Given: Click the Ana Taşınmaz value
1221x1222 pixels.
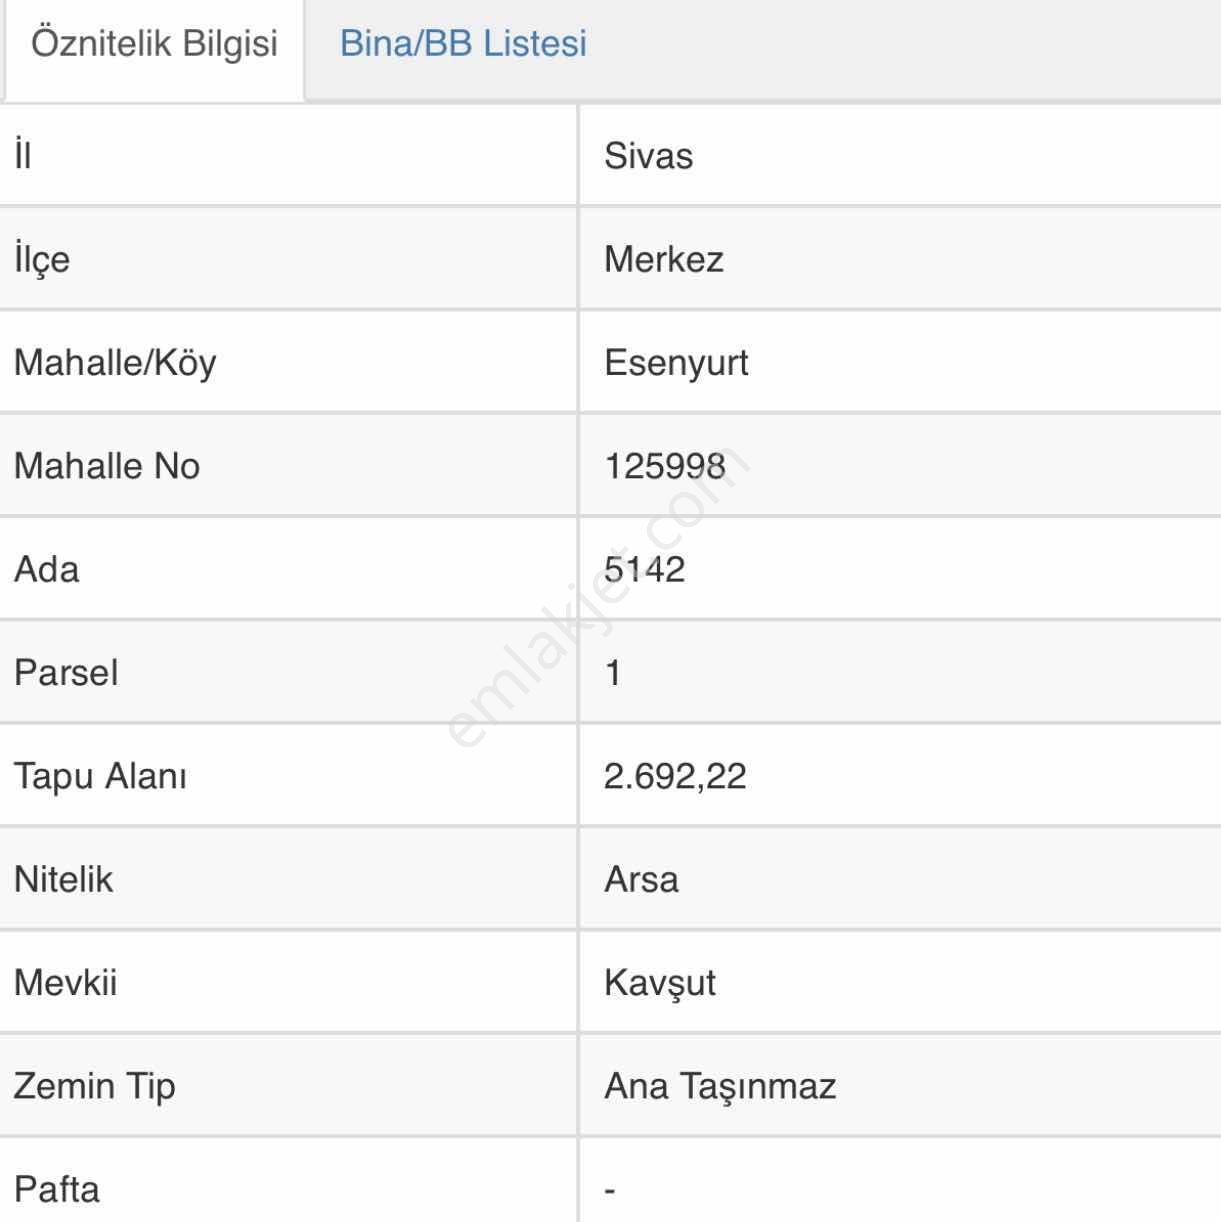Looking at the screenshot, I should (720, 1086).
